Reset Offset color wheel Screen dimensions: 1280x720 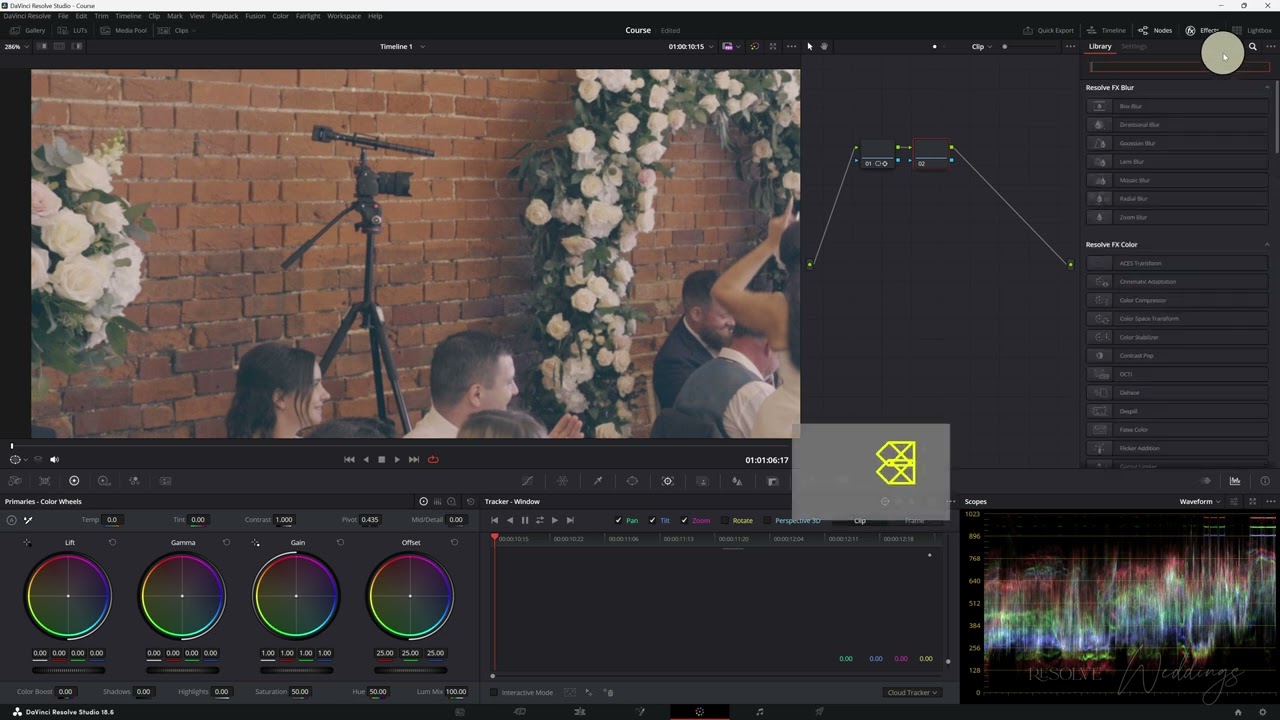tap(454, 543)
